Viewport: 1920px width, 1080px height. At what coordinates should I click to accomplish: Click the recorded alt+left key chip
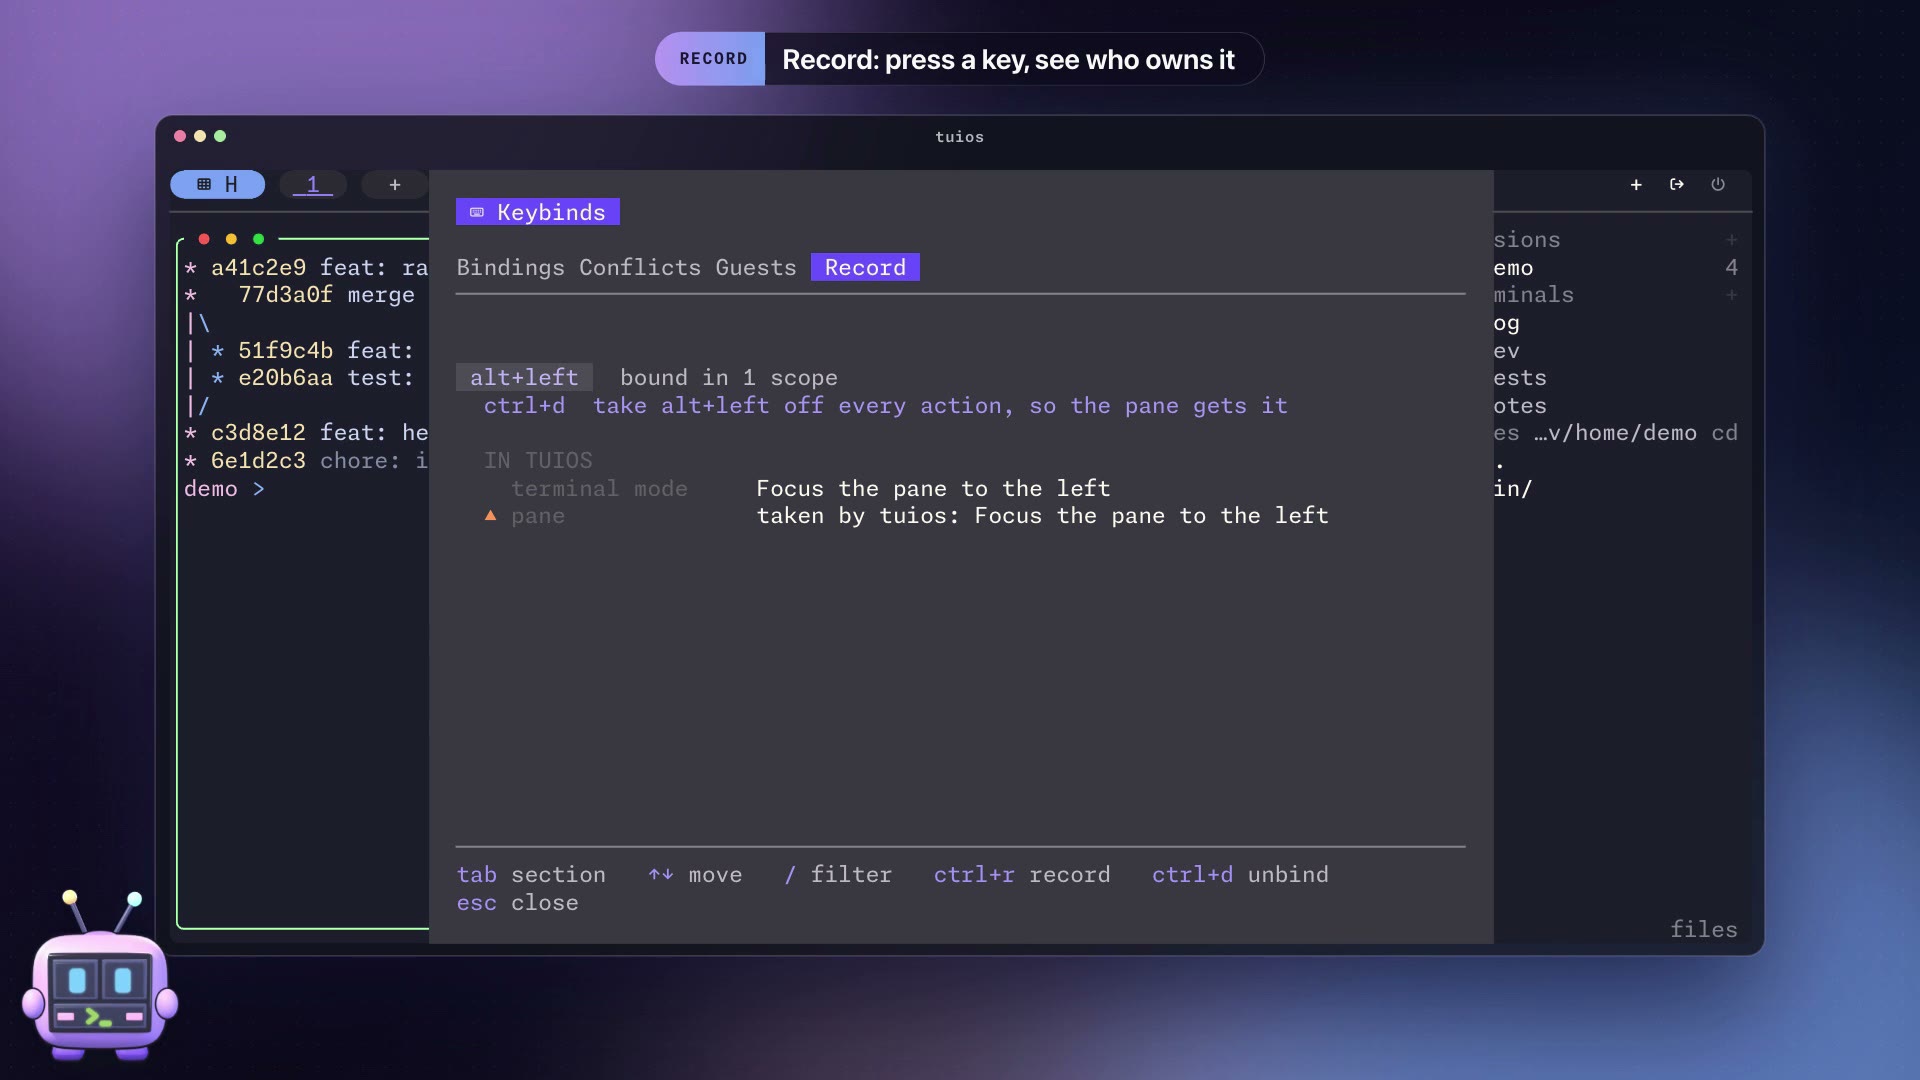click(x=524, y=378)
